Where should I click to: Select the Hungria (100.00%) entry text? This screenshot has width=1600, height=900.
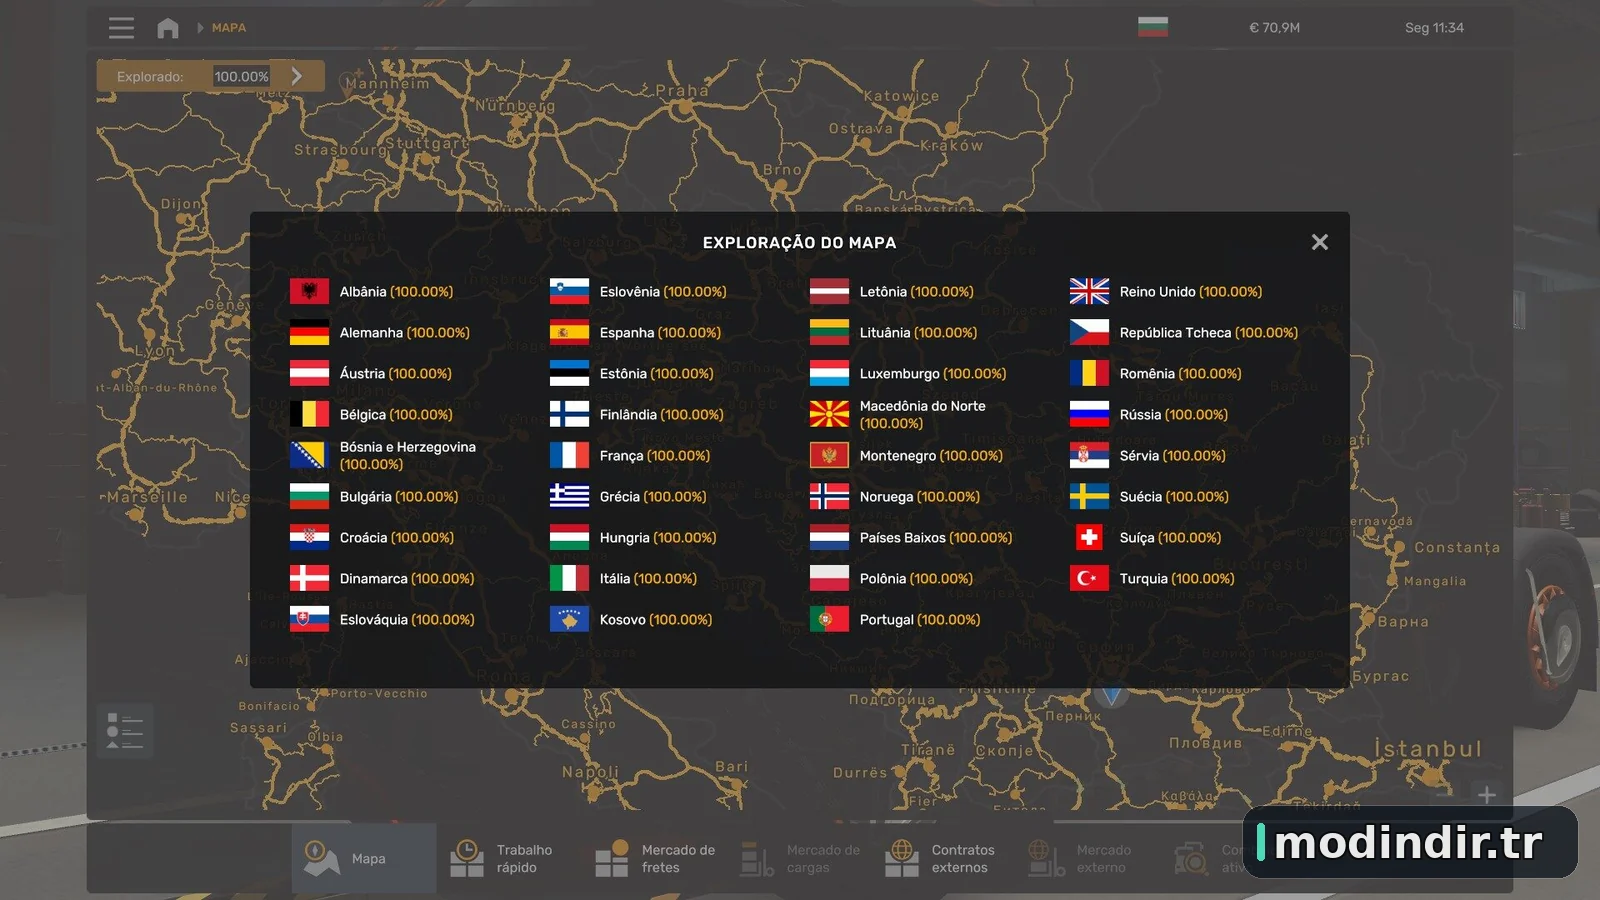[x=658, y=538]
